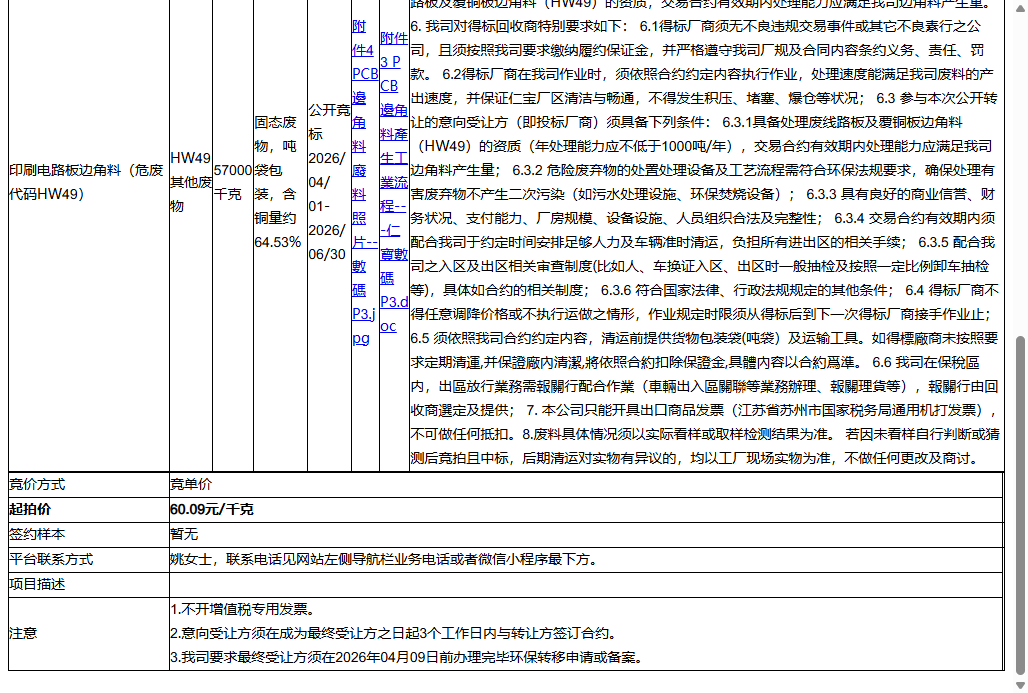Open attachment 4 PCB邊角料廢料照片 image link

pyautogui.click(x=365, y=180)
